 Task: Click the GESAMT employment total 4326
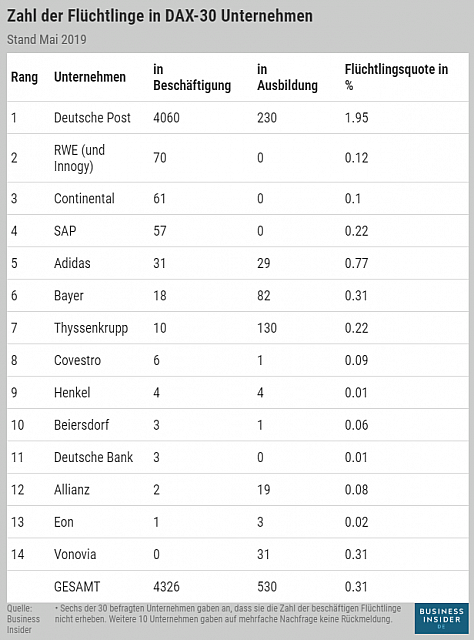pyautogui.click(x=166, y=587)
